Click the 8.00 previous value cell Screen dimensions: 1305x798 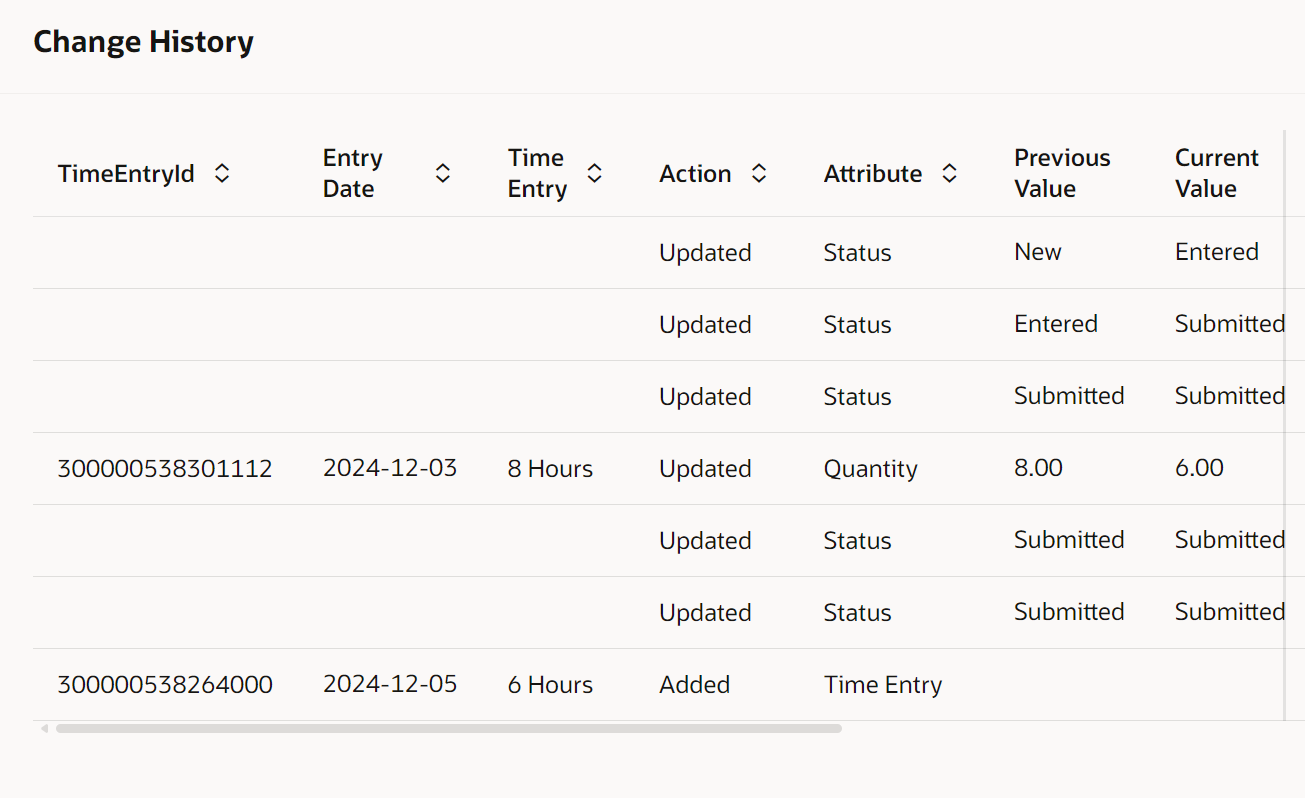[1037, 468]
